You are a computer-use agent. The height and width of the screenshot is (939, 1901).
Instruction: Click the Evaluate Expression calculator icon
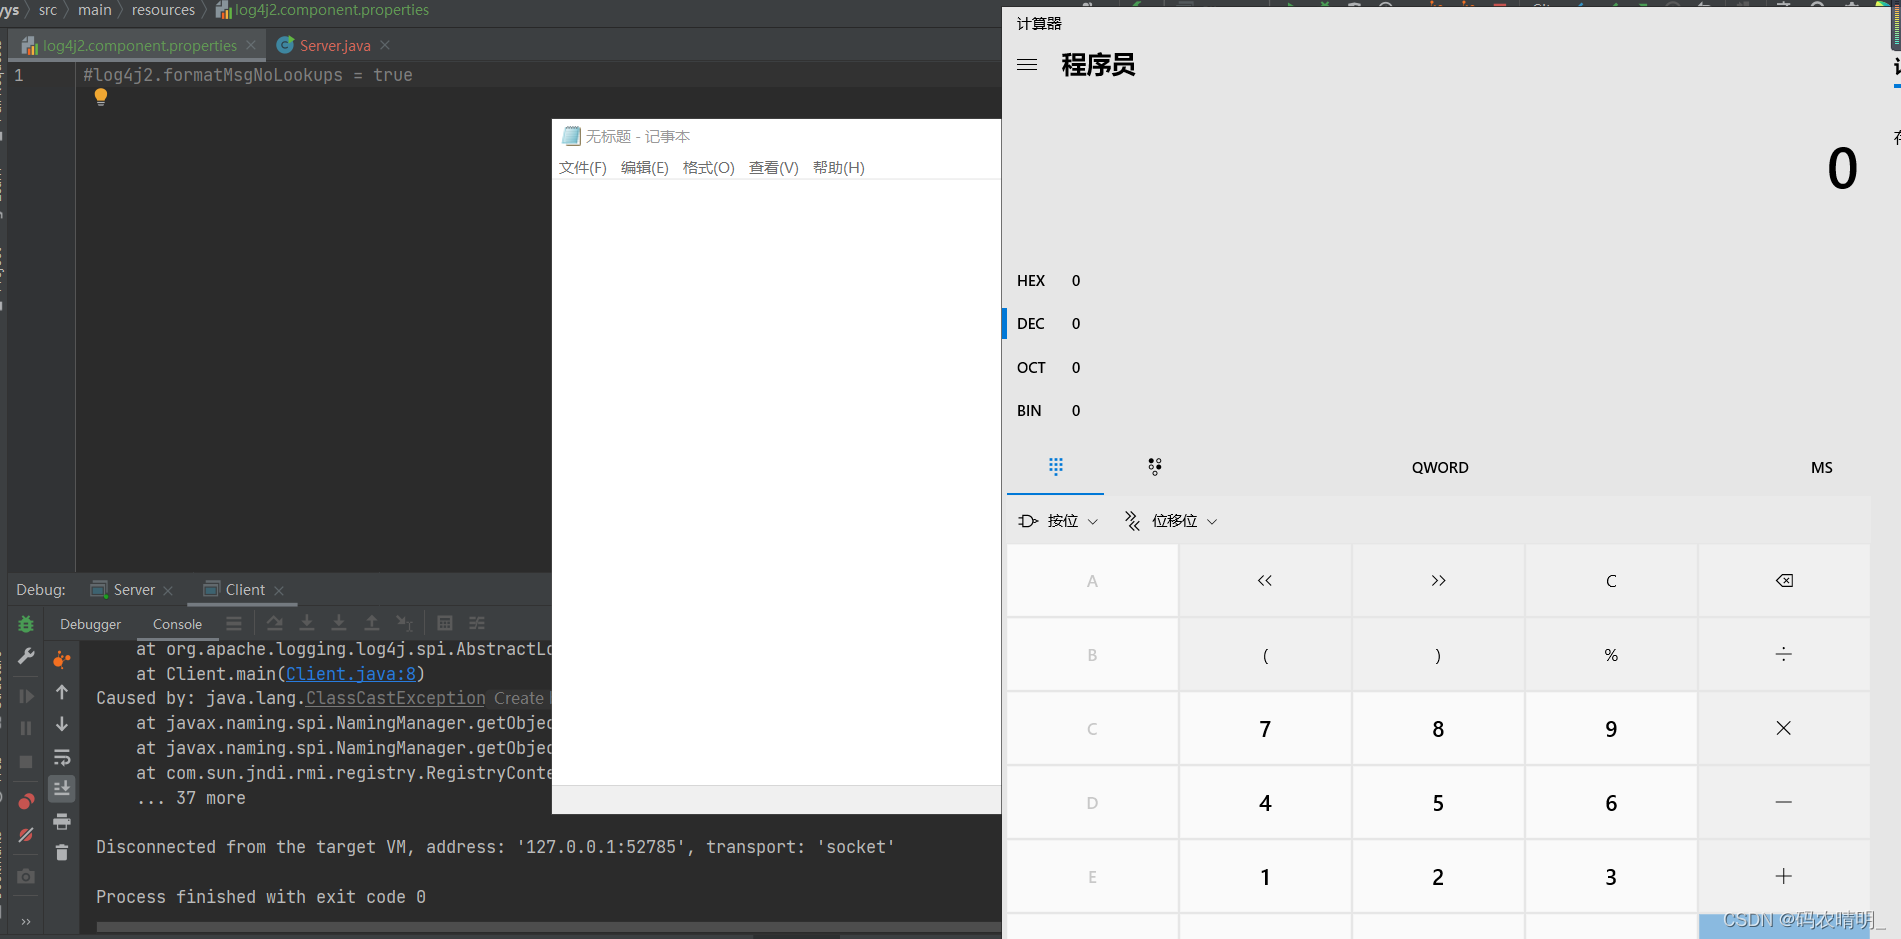click(445, 623)
